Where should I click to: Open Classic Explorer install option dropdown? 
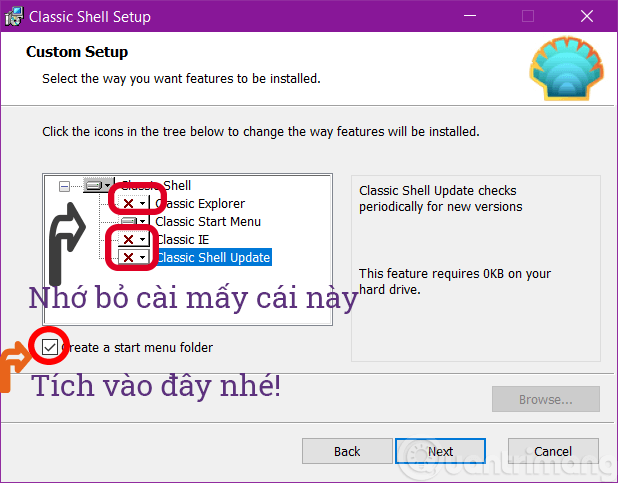pyautogui.click(x=134, y=203)
